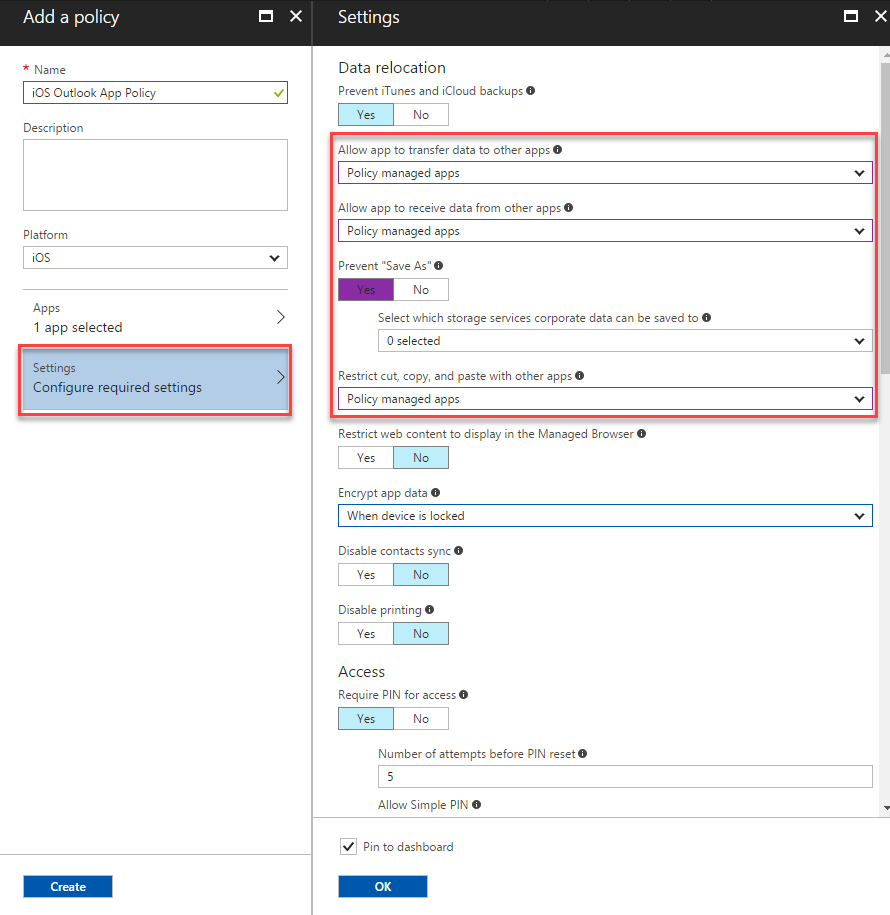The image size is (890, 915).
Task: Click info icon next to Disable printing
Action: [428, 609]
